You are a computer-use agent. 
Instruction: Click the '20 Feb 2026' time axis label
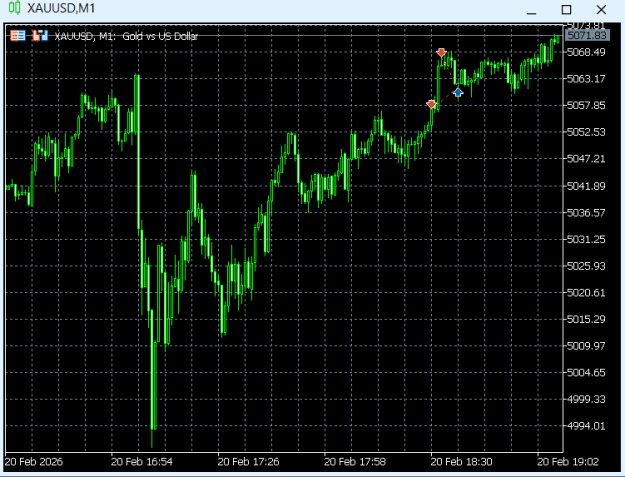point(34,462)
